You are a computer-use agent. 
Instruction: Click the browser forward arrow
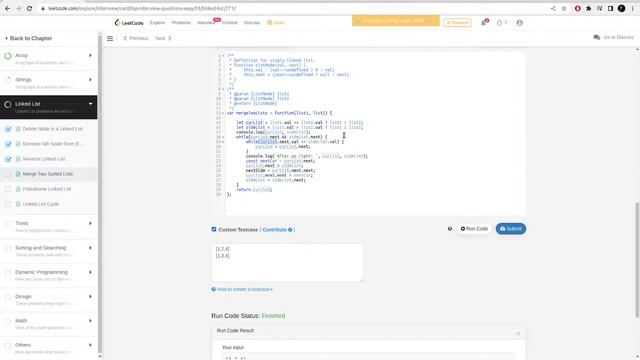(18, 8)
